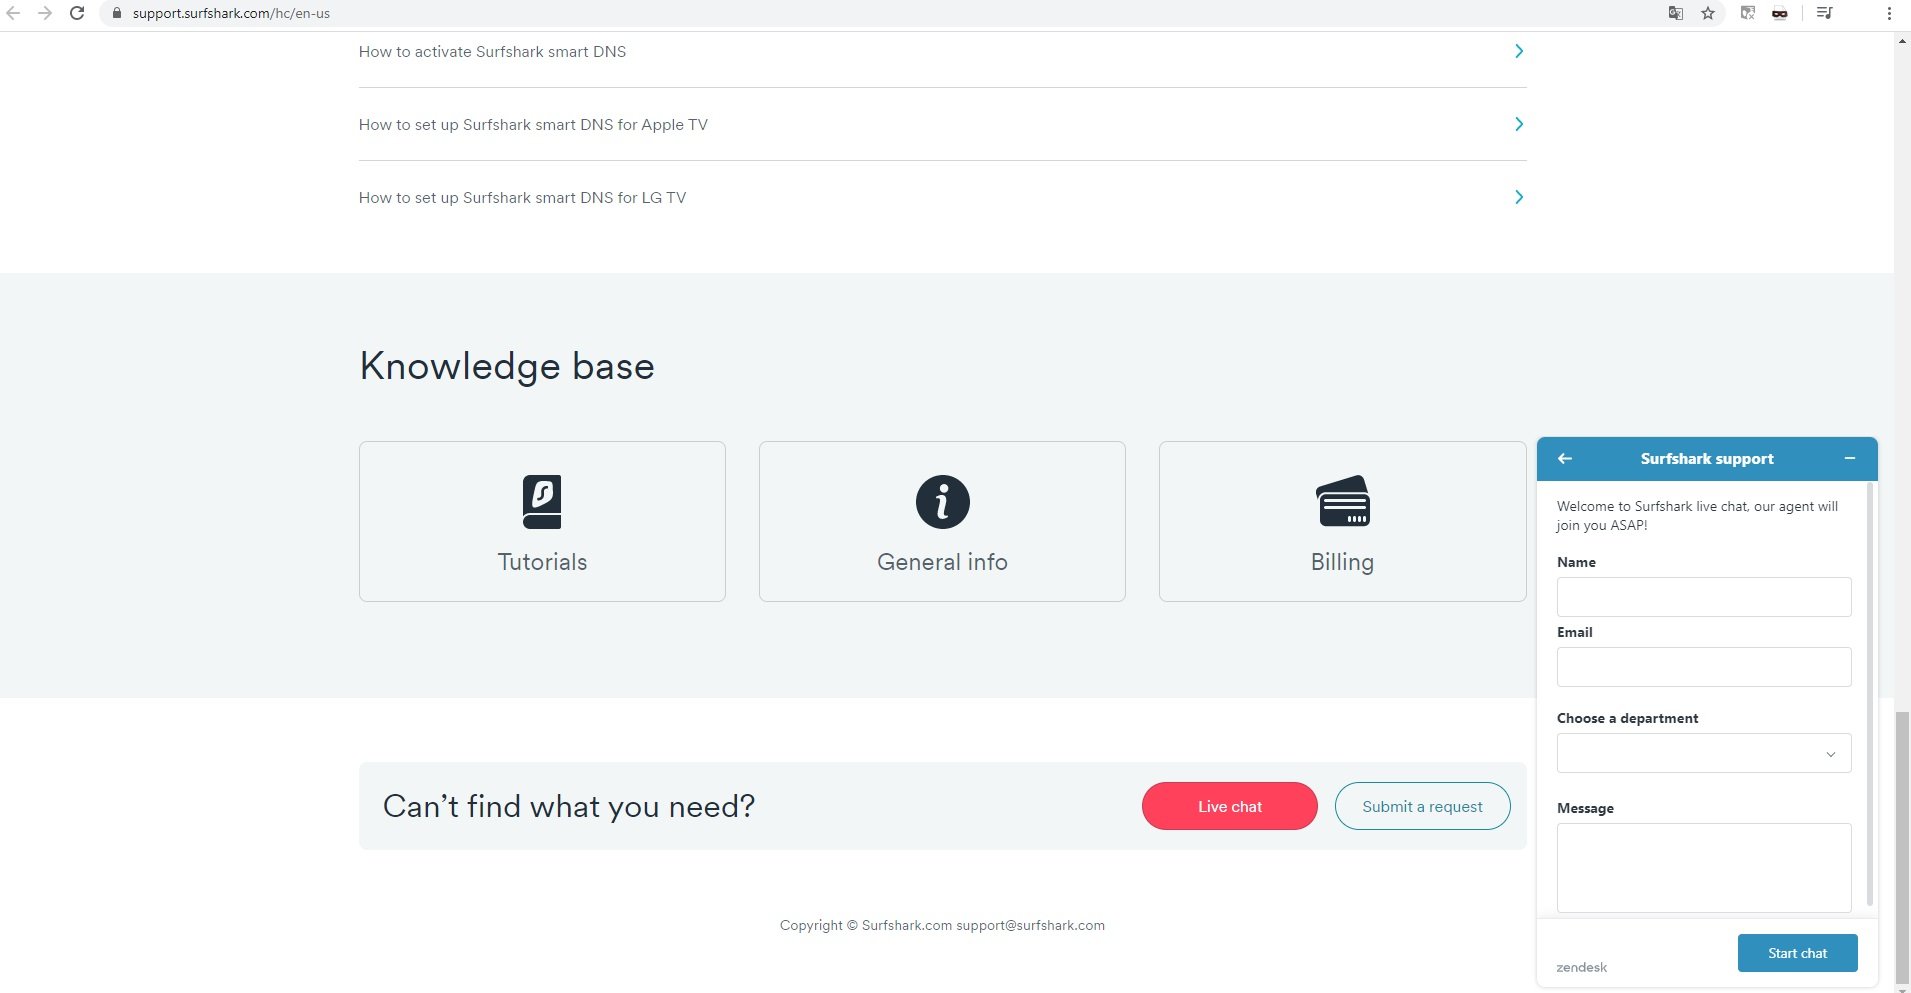The height and width of the screenshot is (993, 1911).
Task: Go forward using the browser forward arrow
Action: pyautogui.click(x=45, y=13)
